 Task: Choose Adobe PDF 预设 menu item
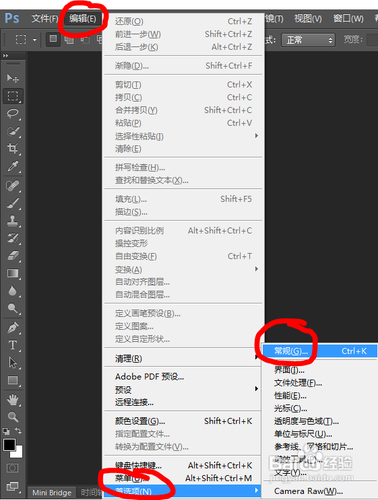[183, 377]
